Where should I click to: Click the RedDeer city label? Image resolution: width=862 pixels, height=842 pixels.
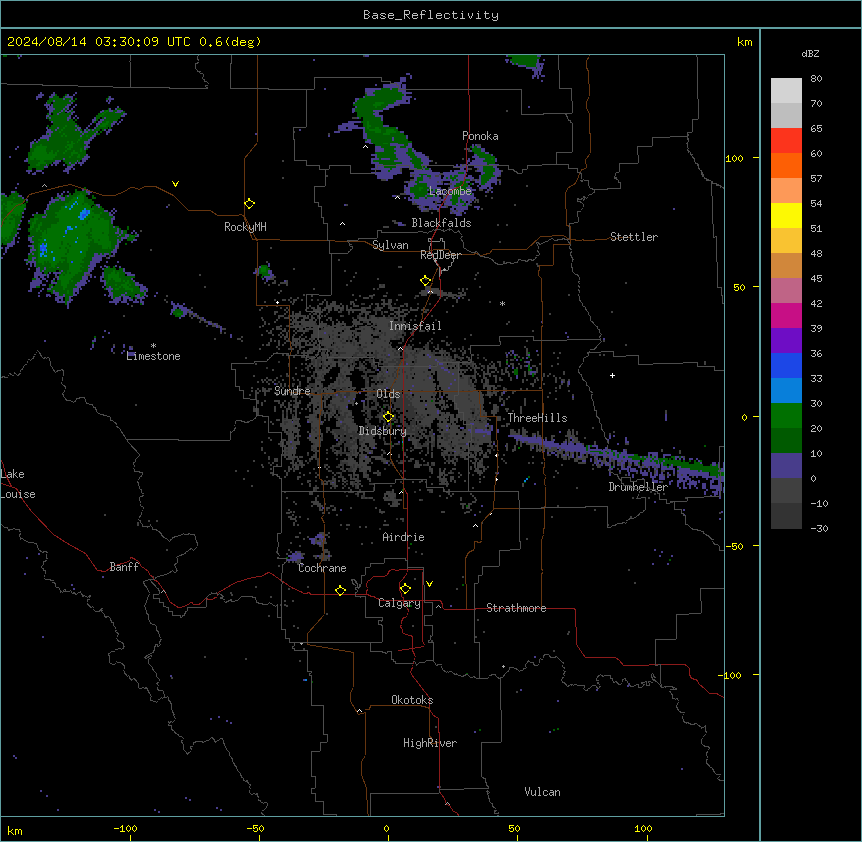pyautogui.click(x=440, y=255)
